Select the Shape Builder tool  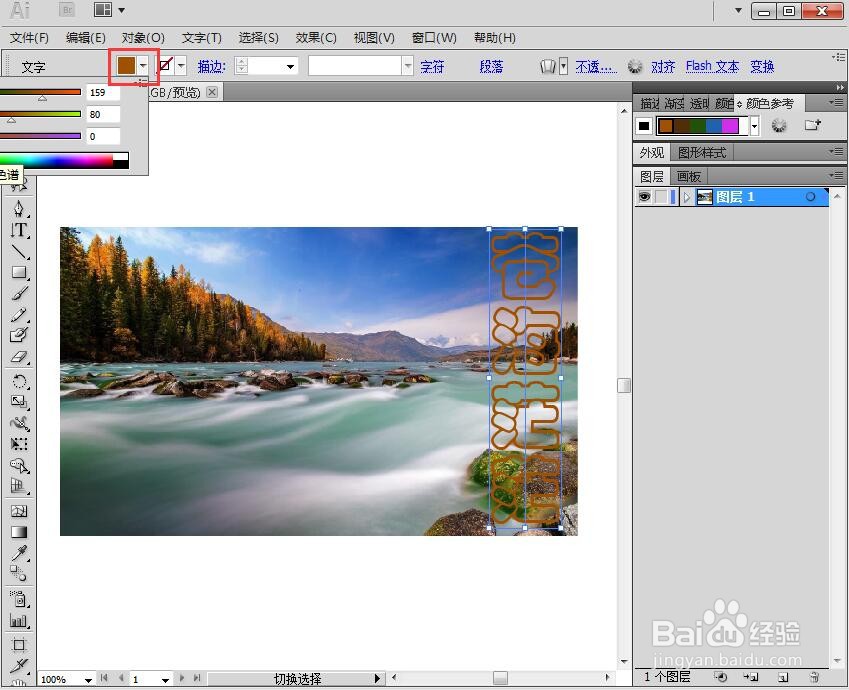[x=19, y=466]
